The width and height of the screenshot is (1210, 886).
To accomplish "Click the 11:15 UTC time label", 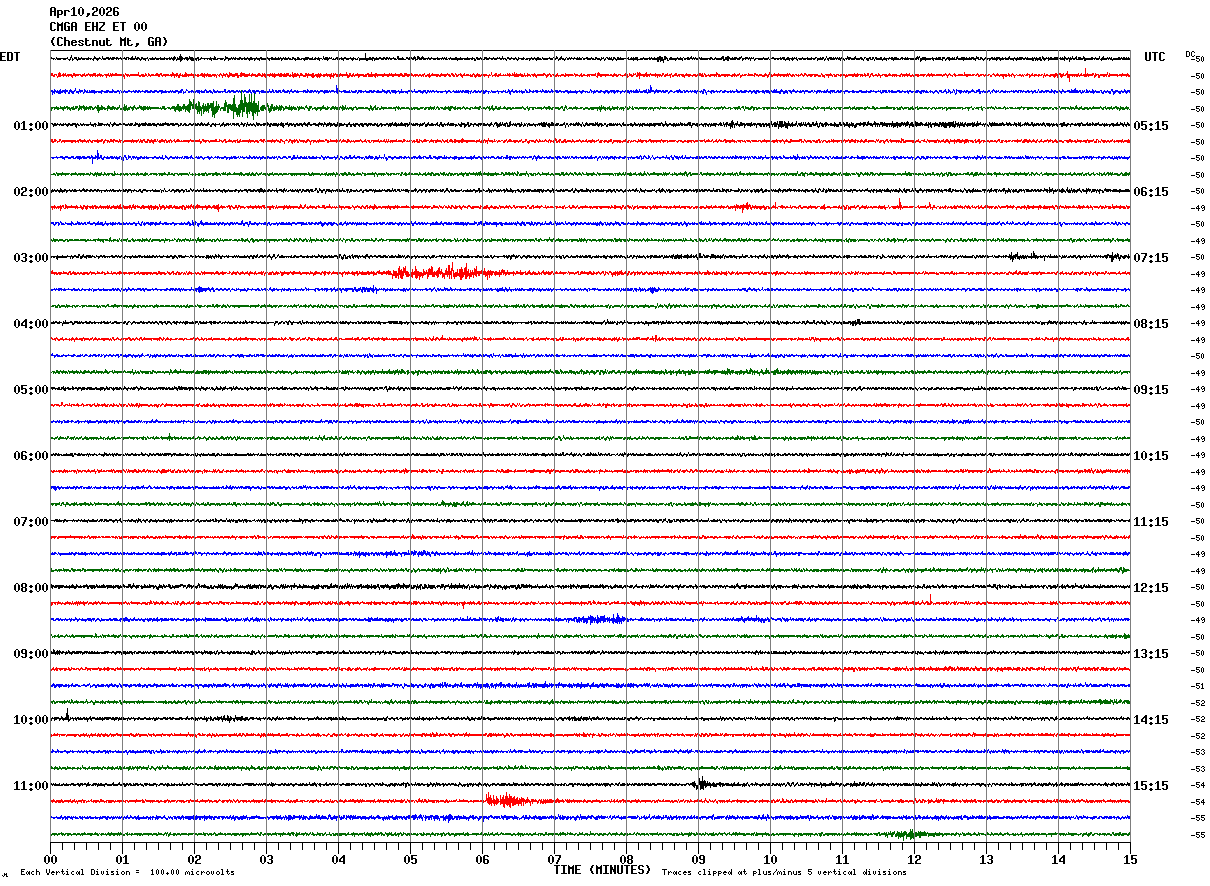I will click(1151, 522).
